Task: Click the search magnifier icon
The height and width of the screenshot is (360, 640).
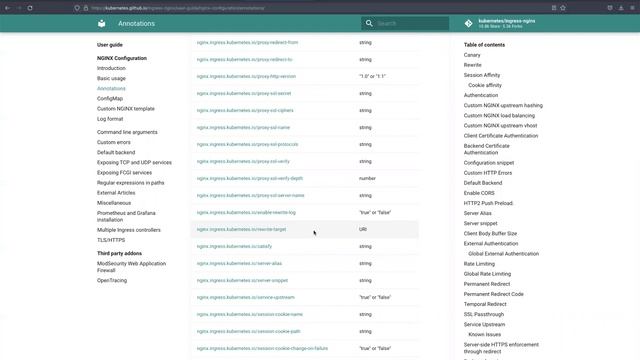Action: pos(369,23)
